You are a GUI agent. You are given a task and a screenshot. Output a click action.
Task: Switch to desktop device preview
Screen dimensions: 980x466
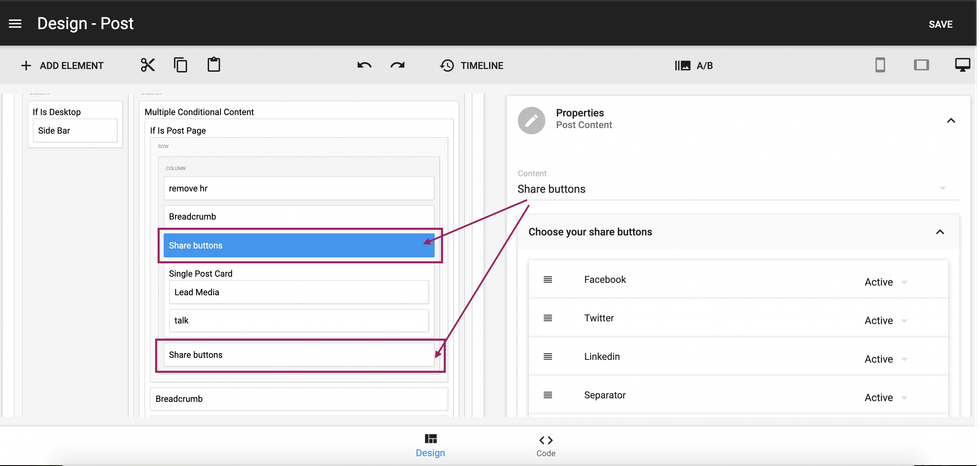[962, 65]
